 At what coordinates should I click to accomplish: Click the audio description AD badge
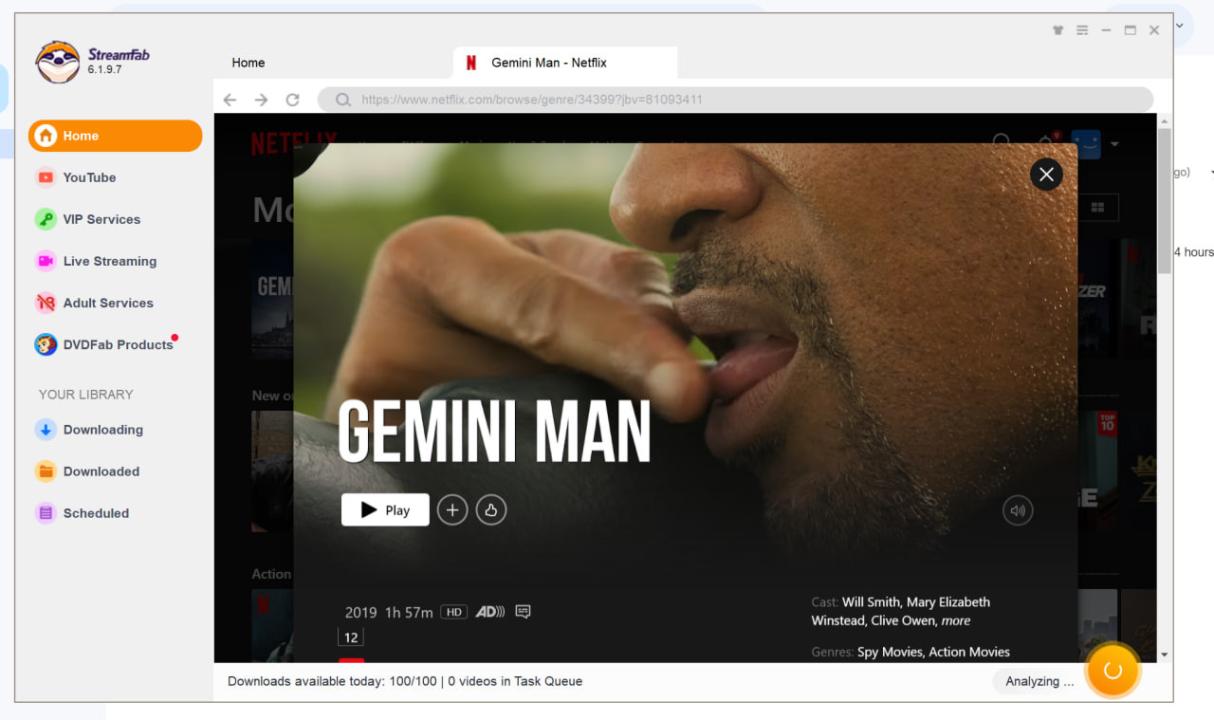(490, 611)
